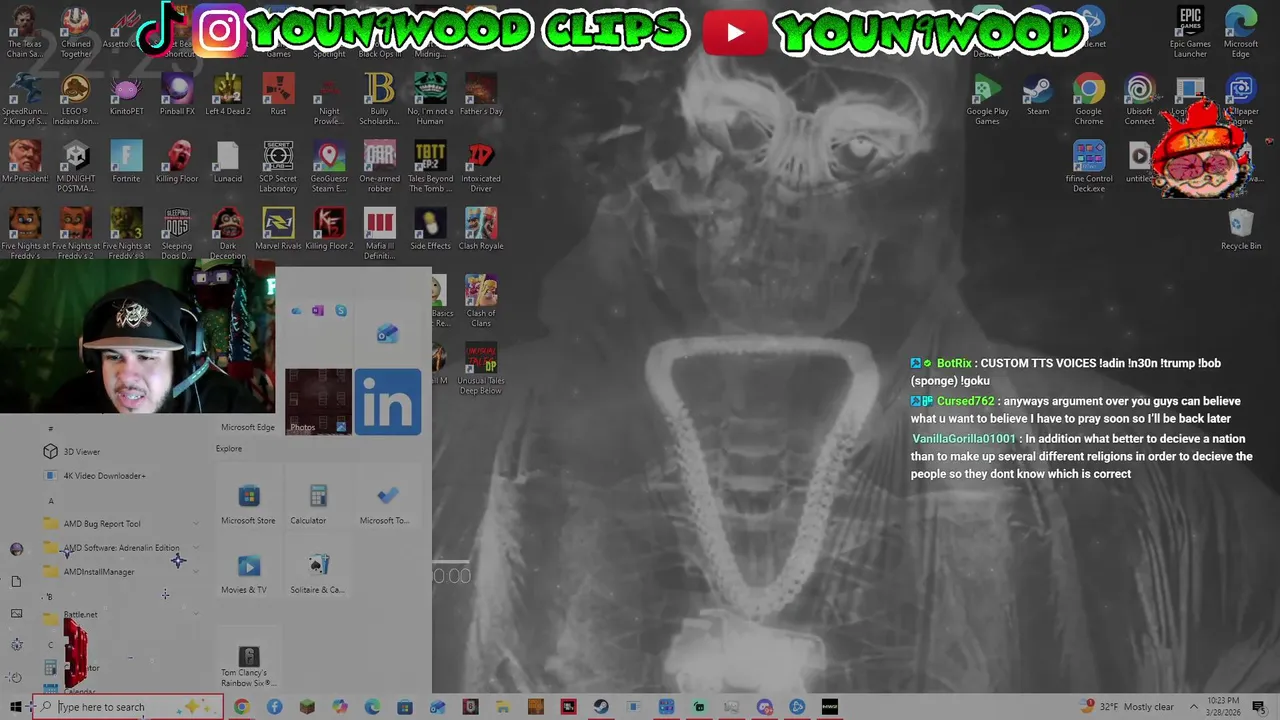
Task: Open Google Play Games desktop icon
Action: pos(987,100)
